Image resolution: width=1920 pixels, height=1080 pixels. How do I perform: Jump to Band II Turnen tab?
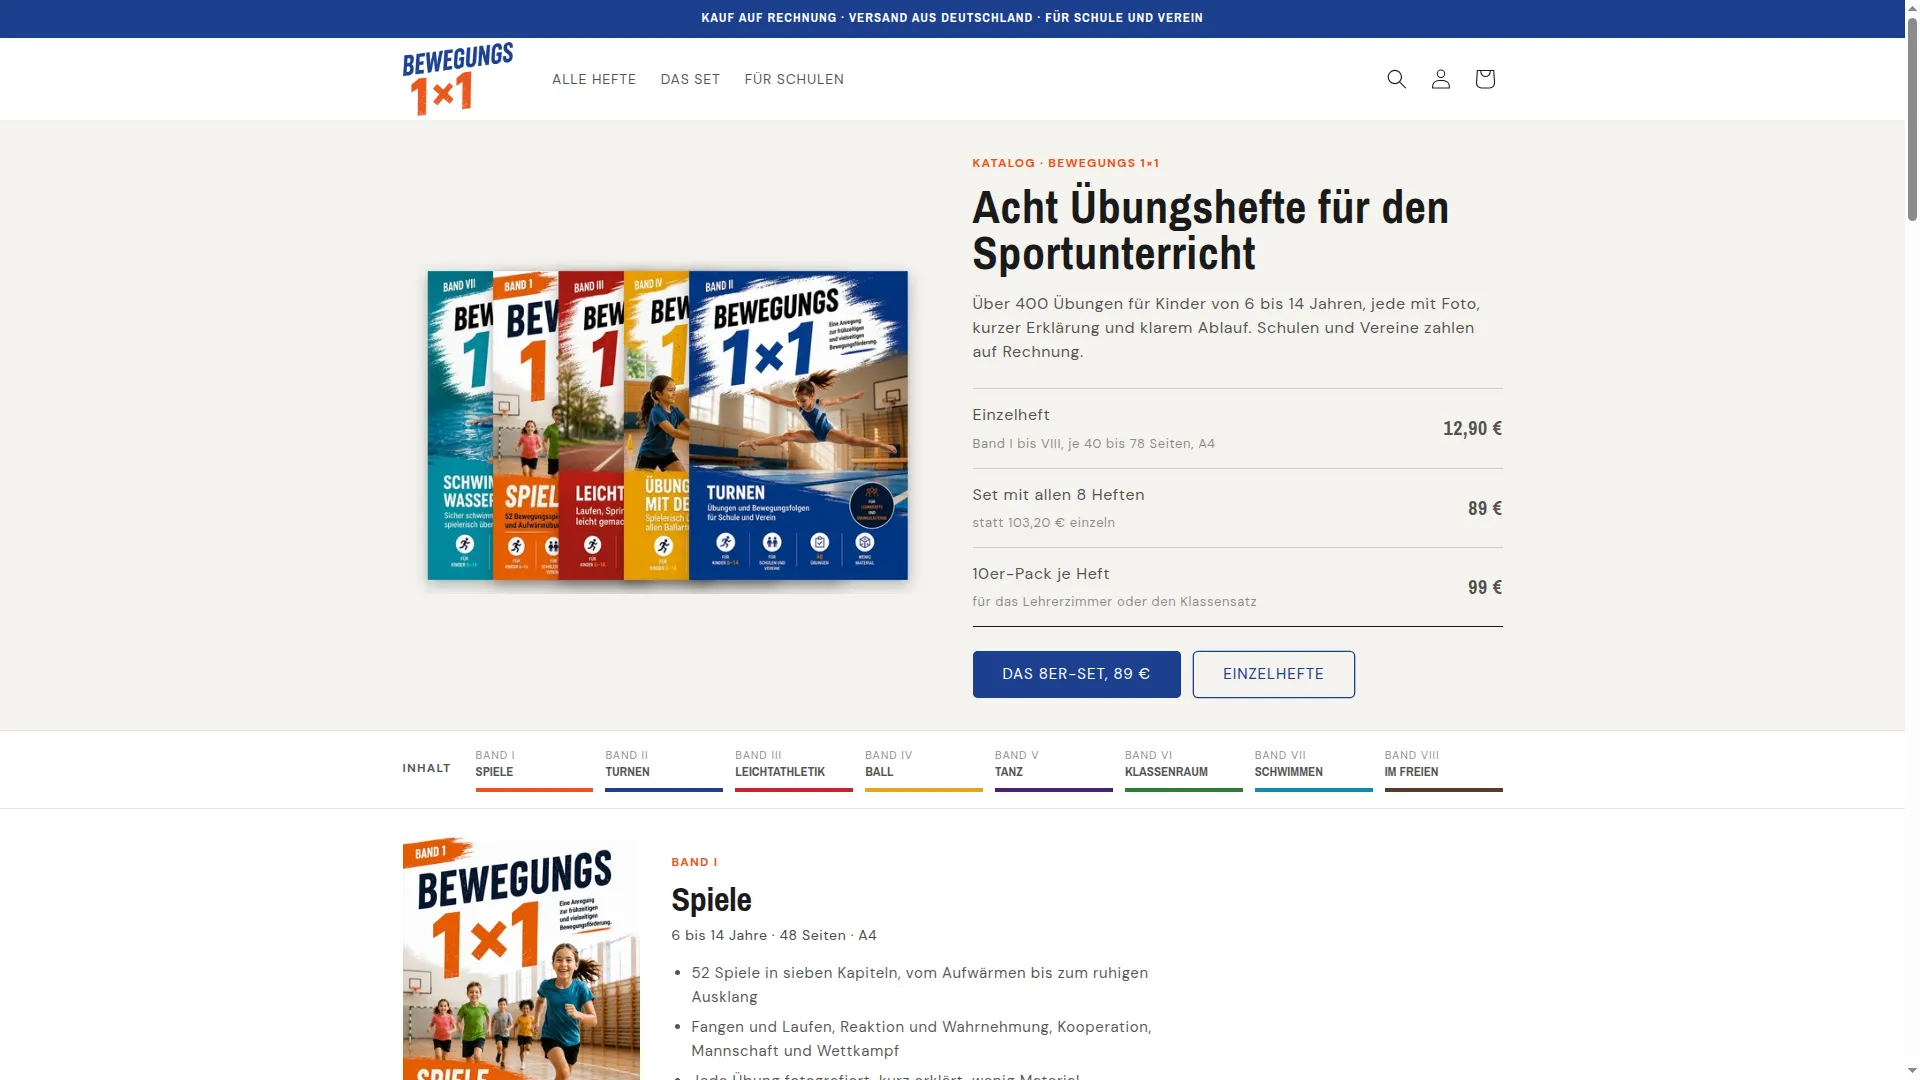[x=664, y=769]
